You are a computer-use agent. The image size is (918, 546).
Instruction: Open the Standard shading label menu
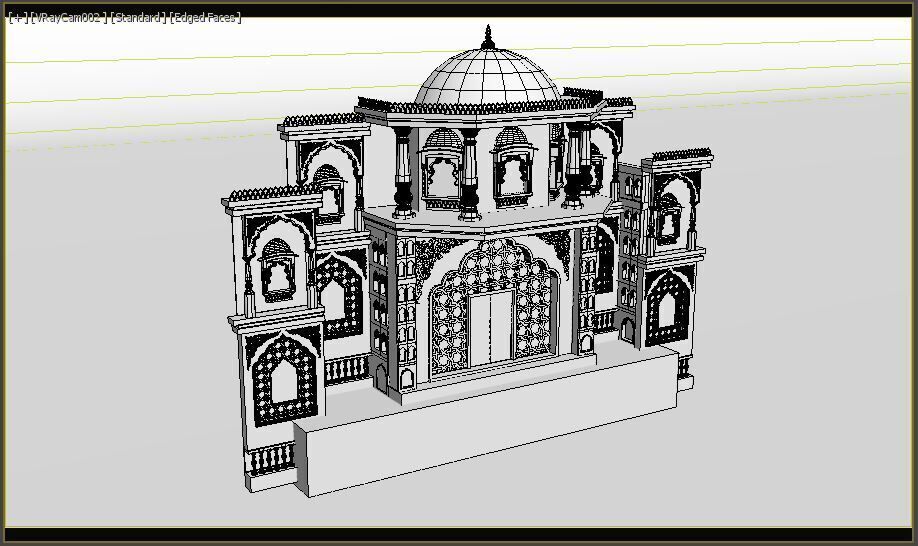(x=138, y=18)
